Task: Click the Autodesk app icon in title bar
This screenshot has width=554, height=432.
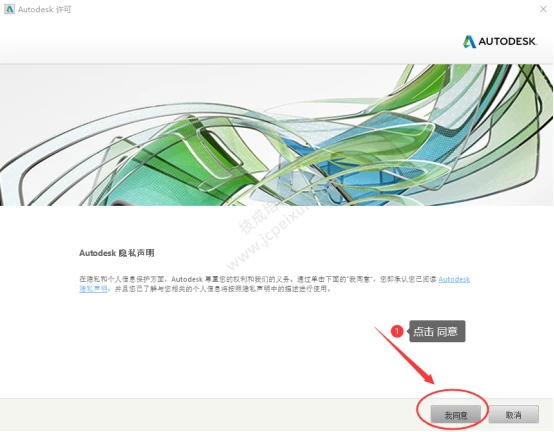Action: point(10,9)
